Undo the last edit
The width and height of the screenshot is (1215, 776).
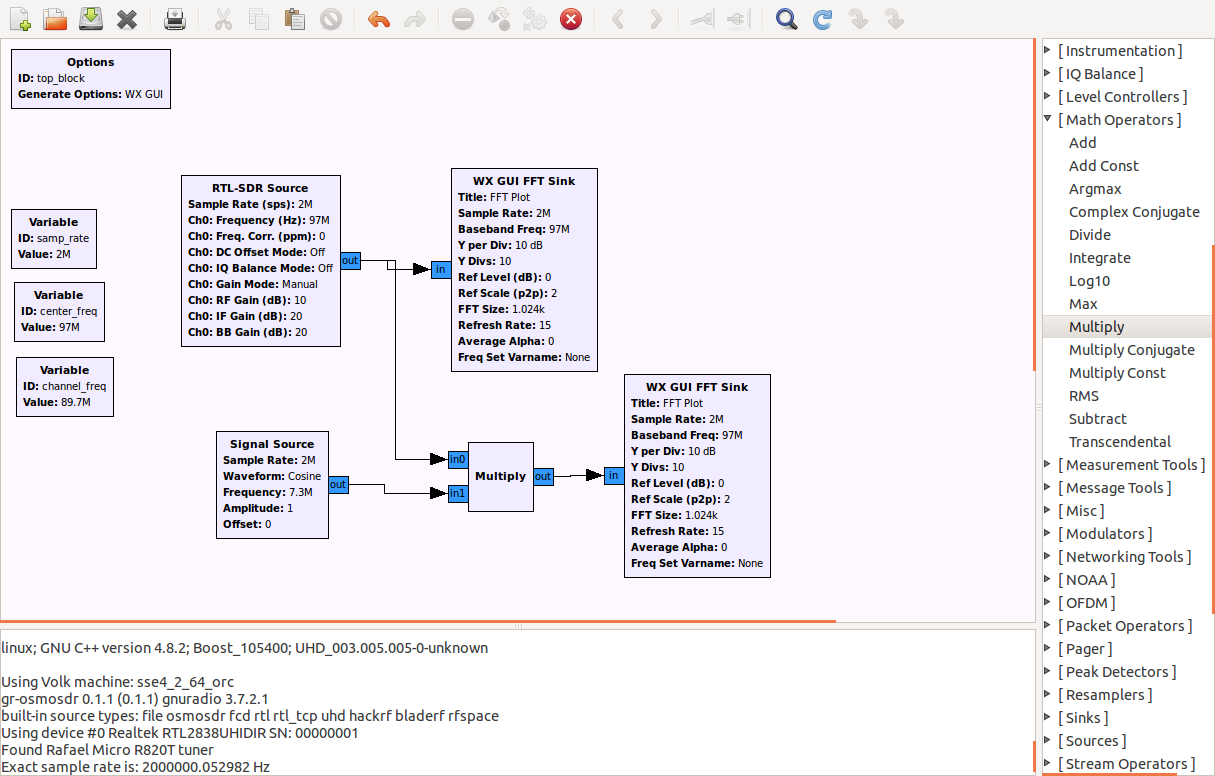point(378,19)
